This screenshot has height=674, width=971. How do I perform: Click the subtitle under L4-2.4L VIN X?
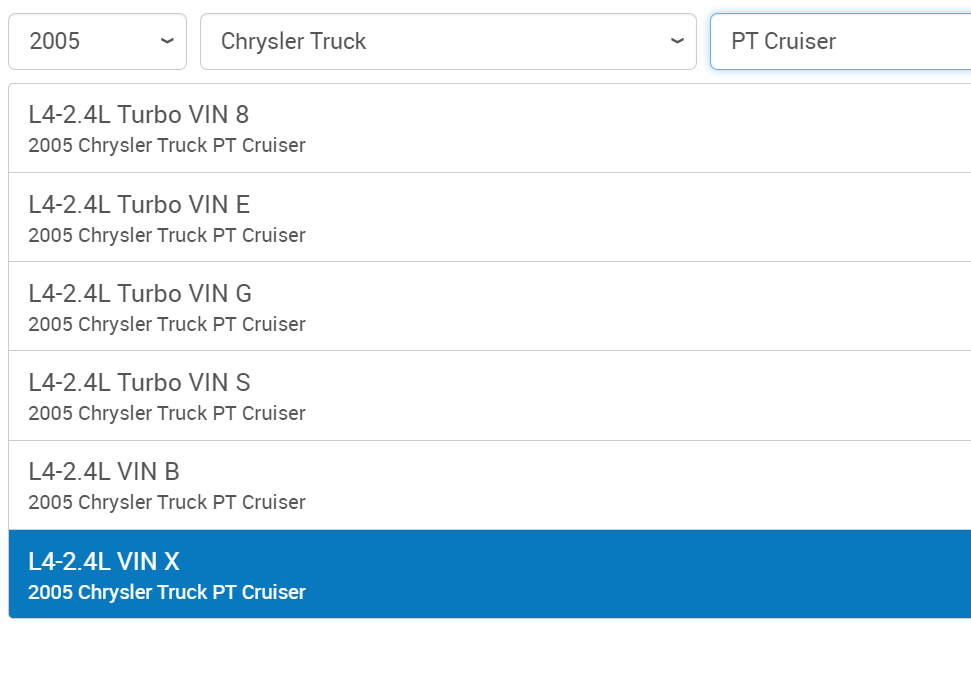167,593
